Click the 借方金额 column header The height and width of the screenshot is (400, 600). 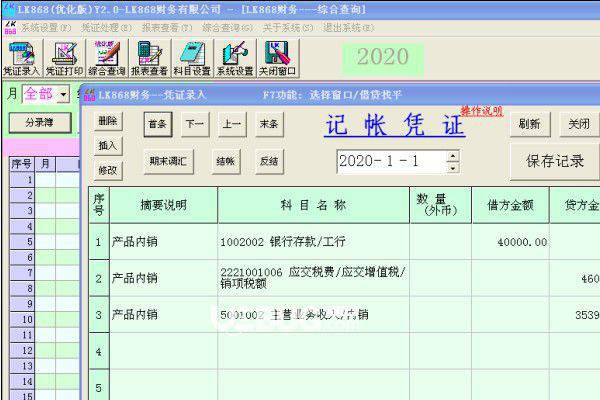tap(510, 205)
